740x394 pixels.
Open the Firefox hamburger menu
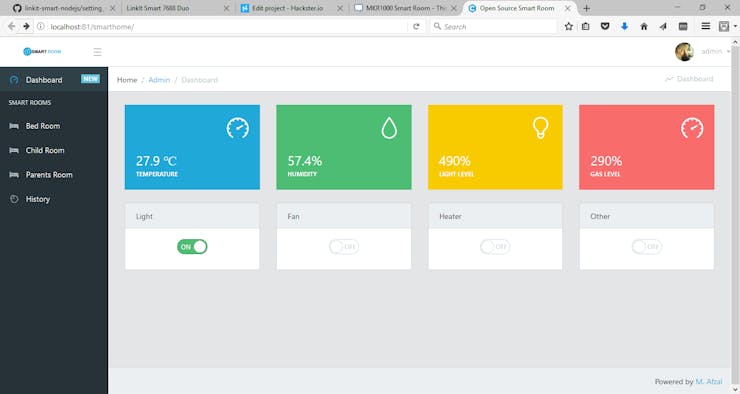coord(706,26)
